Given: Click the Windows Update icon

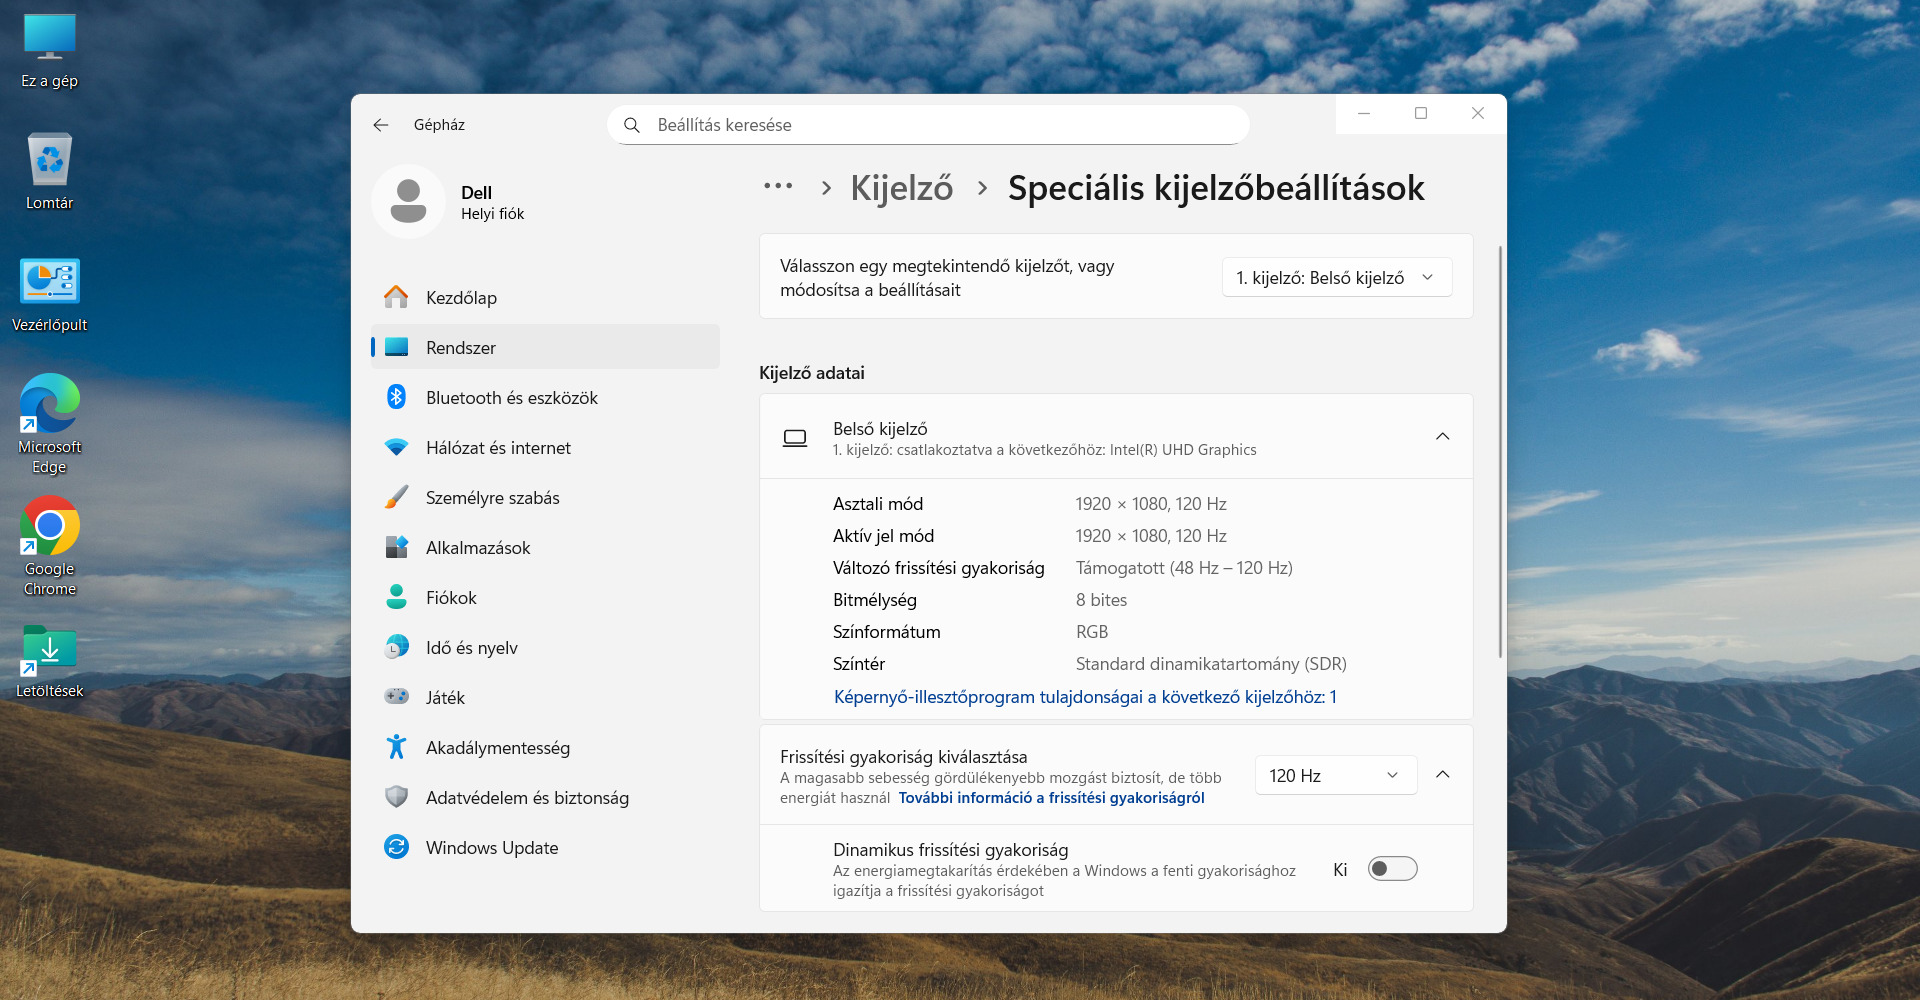Looking at the screenshot, I should click(397, 847).
